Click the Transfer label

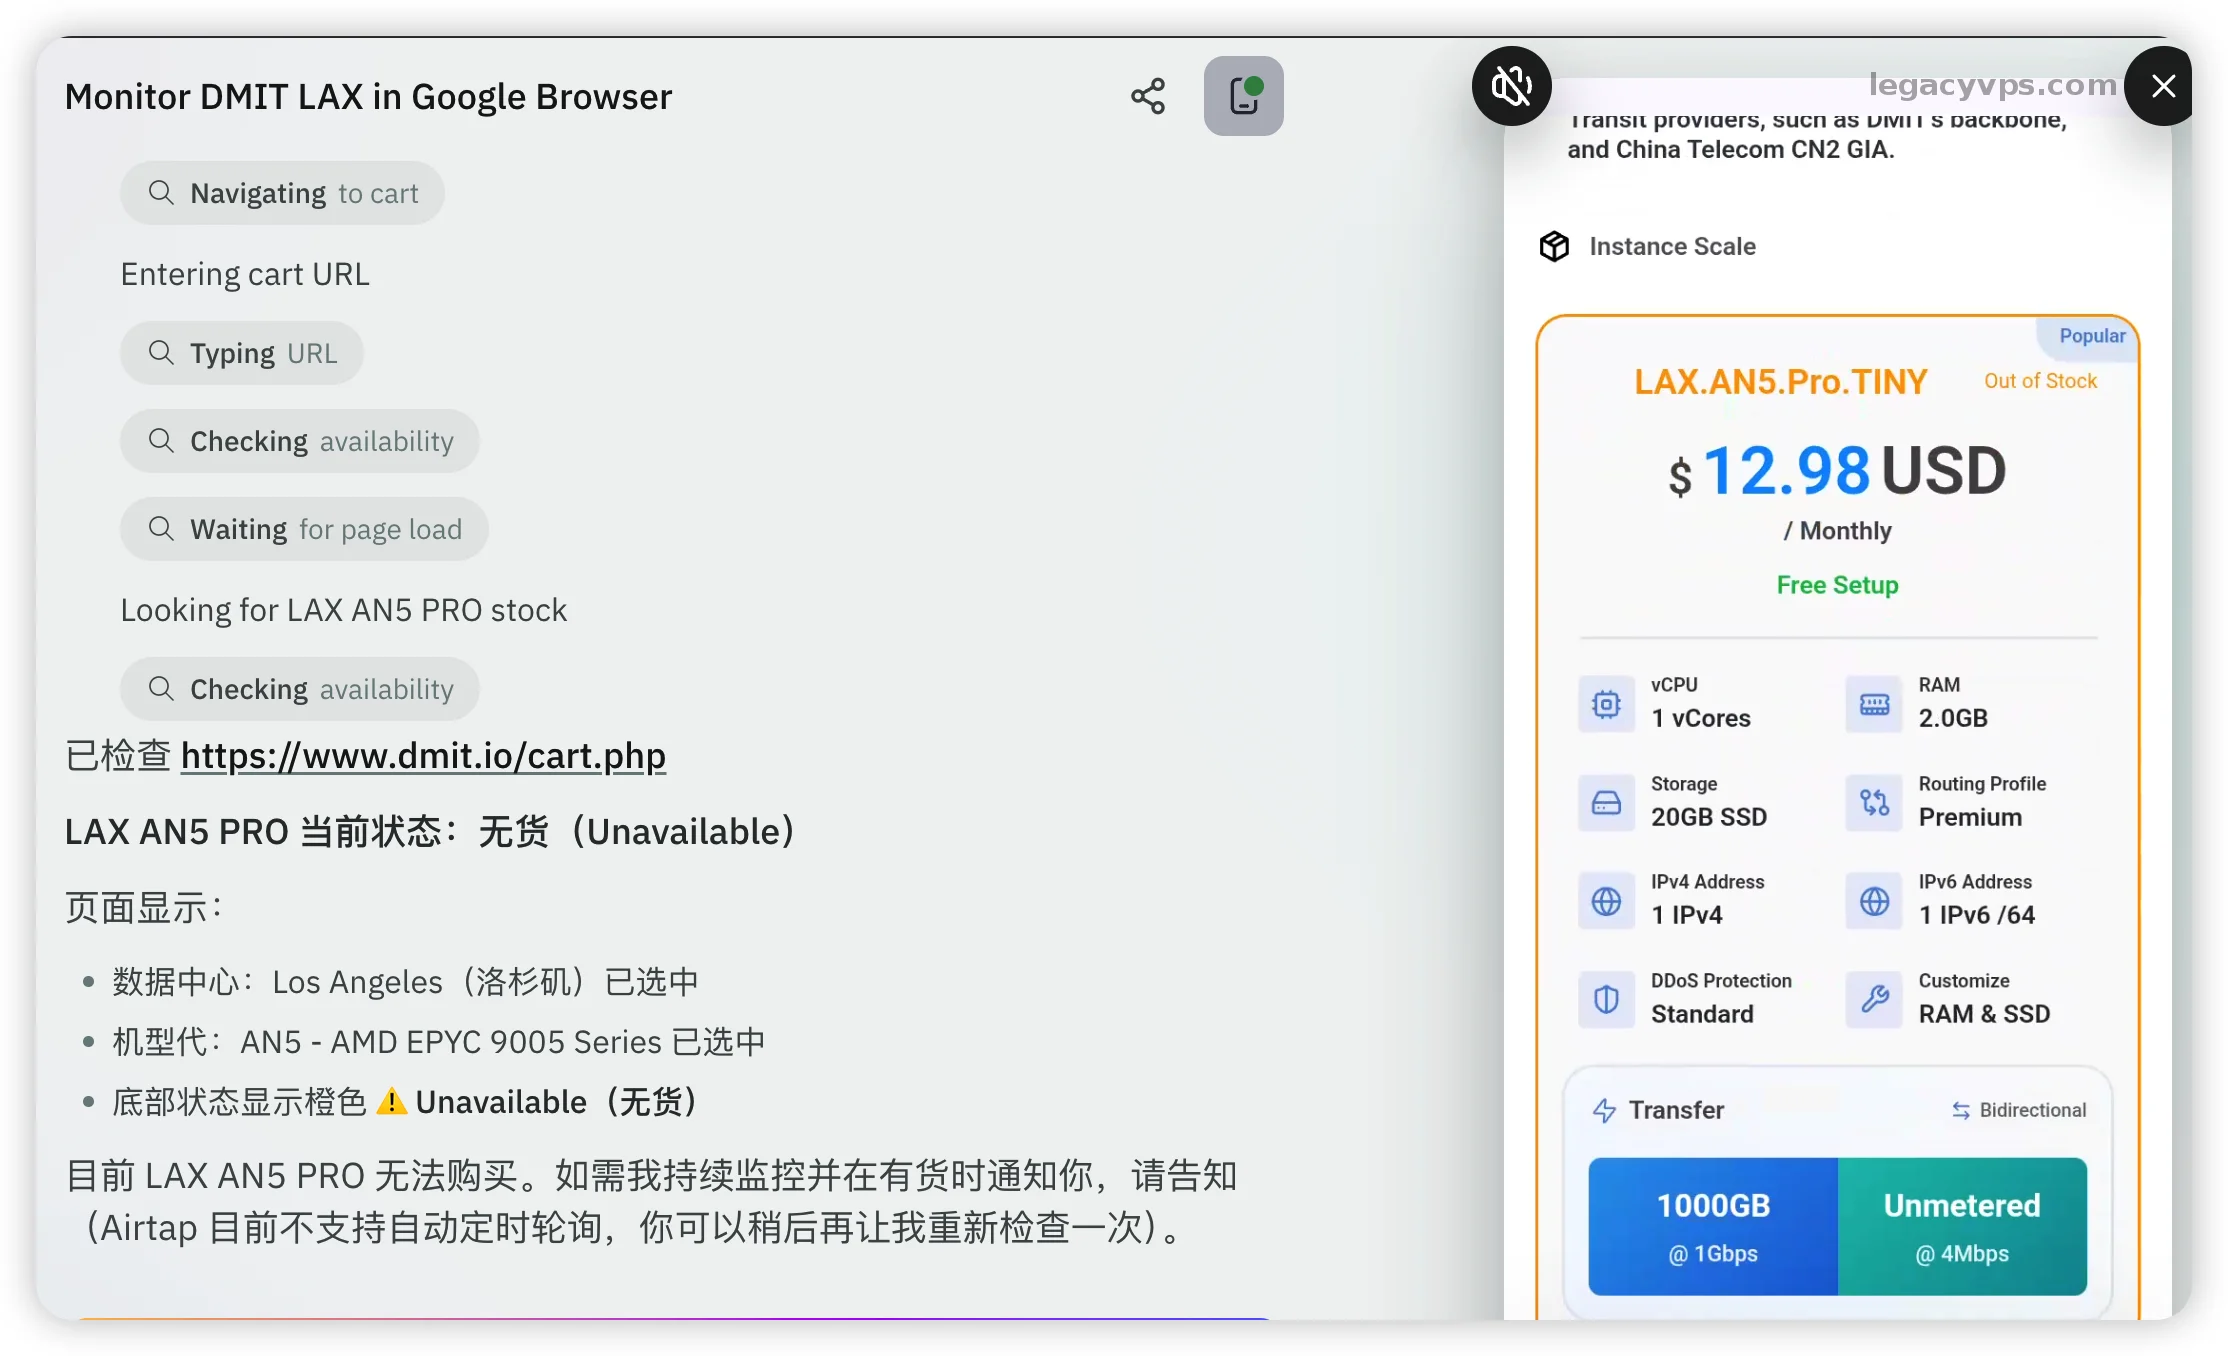point(1676,1110)
